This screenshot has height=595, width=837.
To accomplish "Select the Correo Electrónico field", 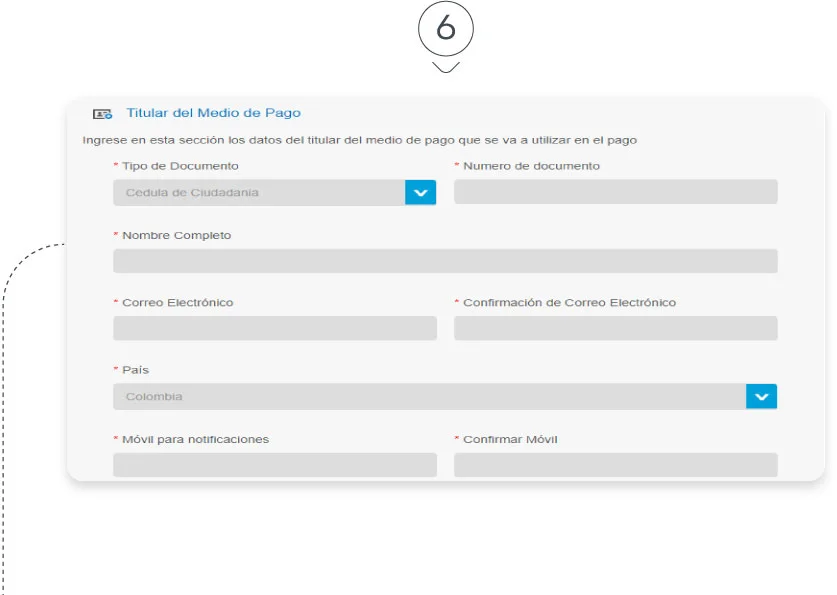I will tap(274, 328).
